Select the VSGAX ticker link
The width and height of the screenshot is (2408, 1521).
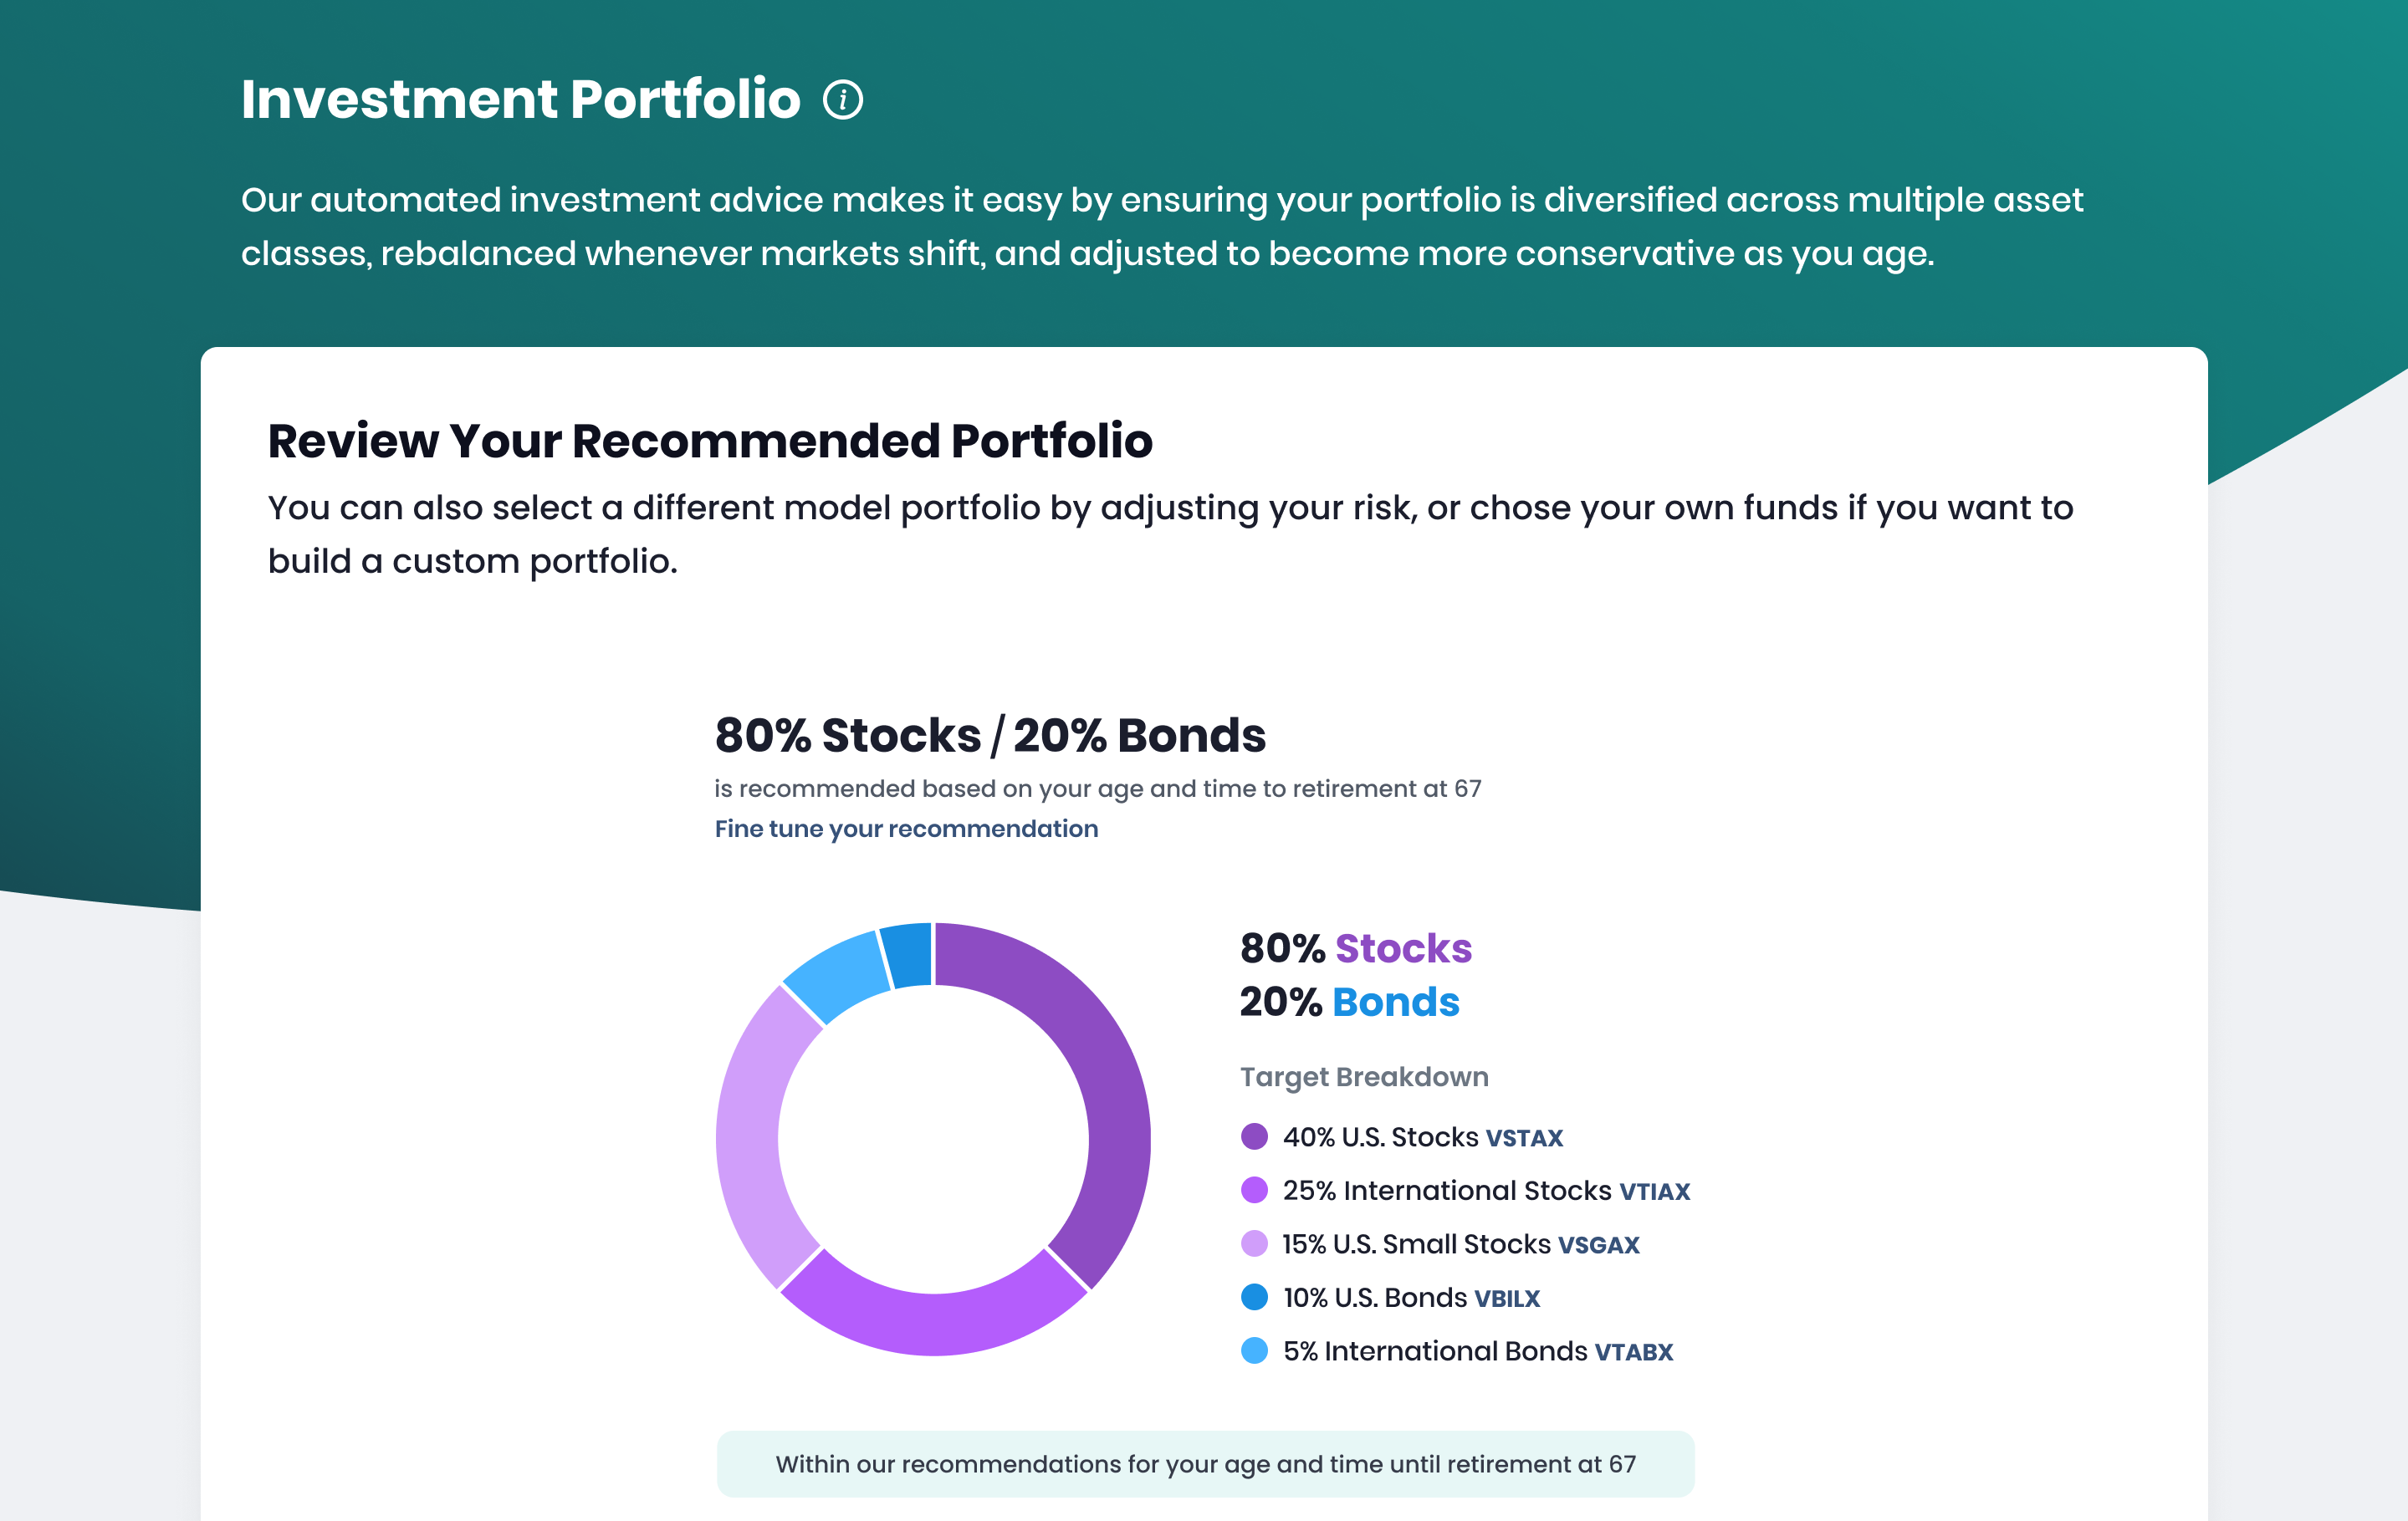pos(1599,1245)
